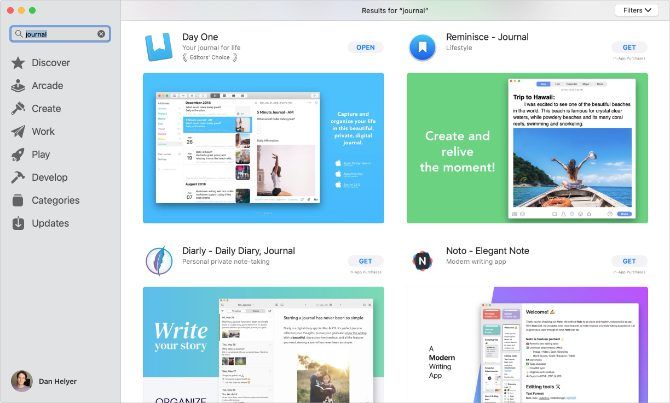Click the Editors' Choice badge under Day One
The image size is (670, 403).
[210, 57]
